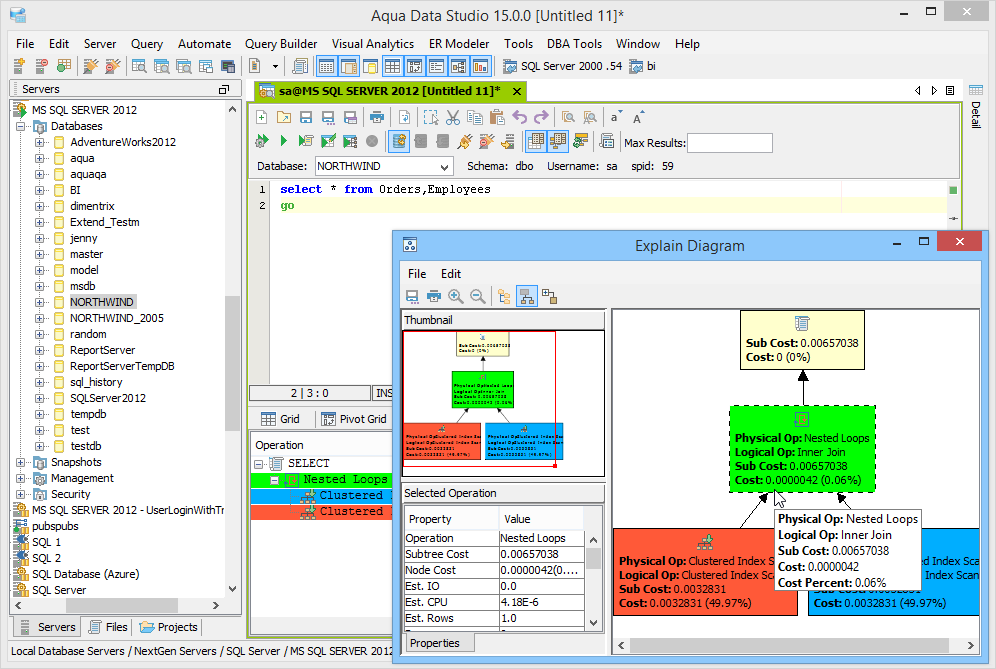Expand the AdventureWorks2012 database node
The width and height of the screenshot is (996, 669).
click(x=39, y=142)
